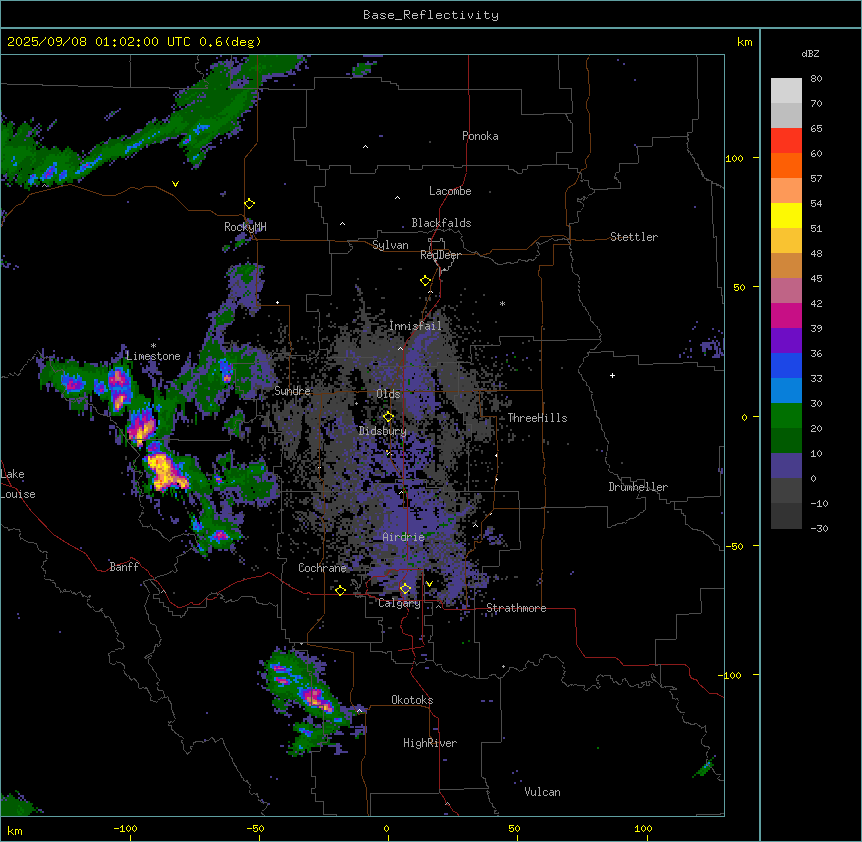862x842 pixels.
Task: Click the Limestone label
Action: click(x=153, y=356)
